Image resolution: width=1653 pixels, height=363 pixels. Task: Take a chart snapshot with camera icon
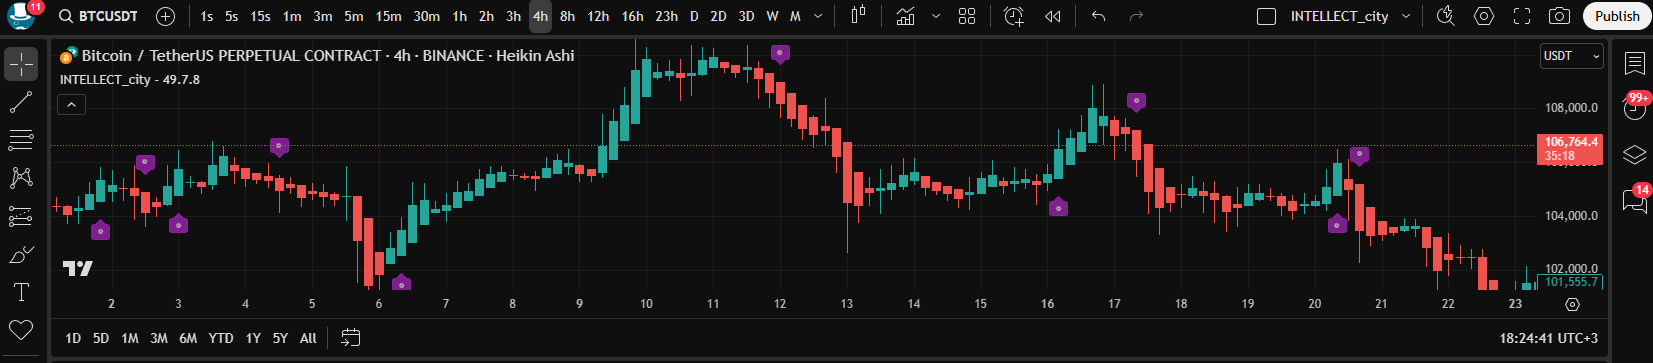click(x=1559, y=16)
